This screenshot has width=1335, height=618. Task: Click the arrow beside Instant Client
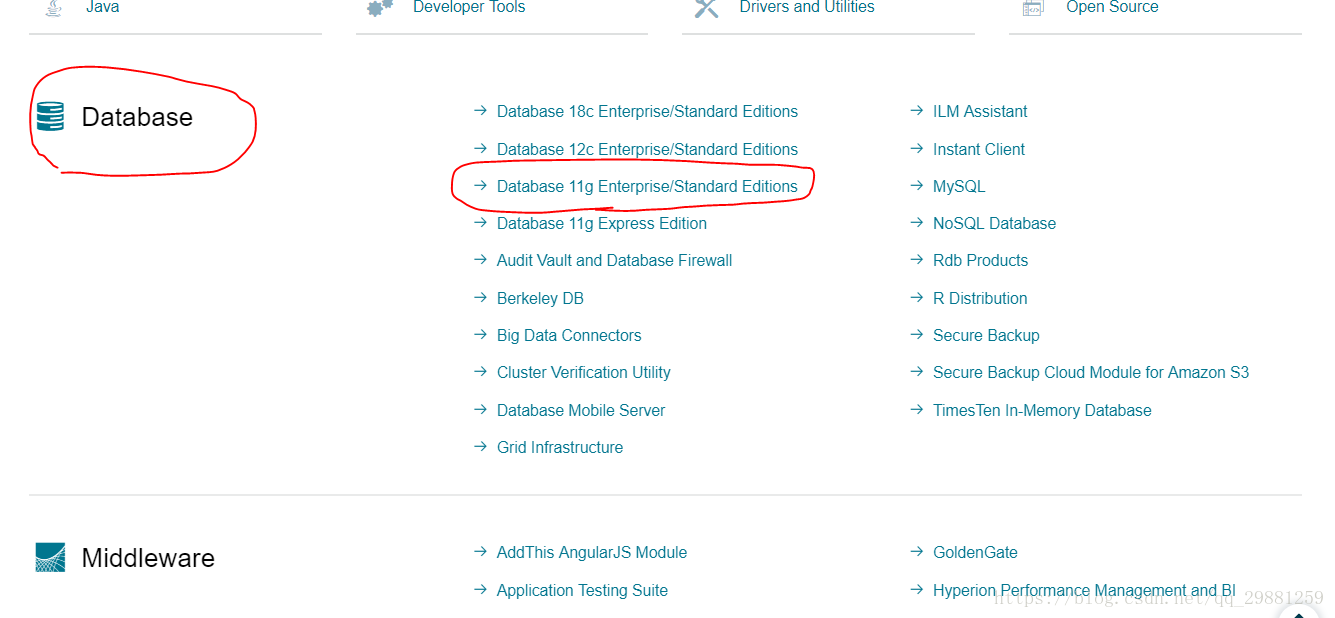tap(917, 148)
